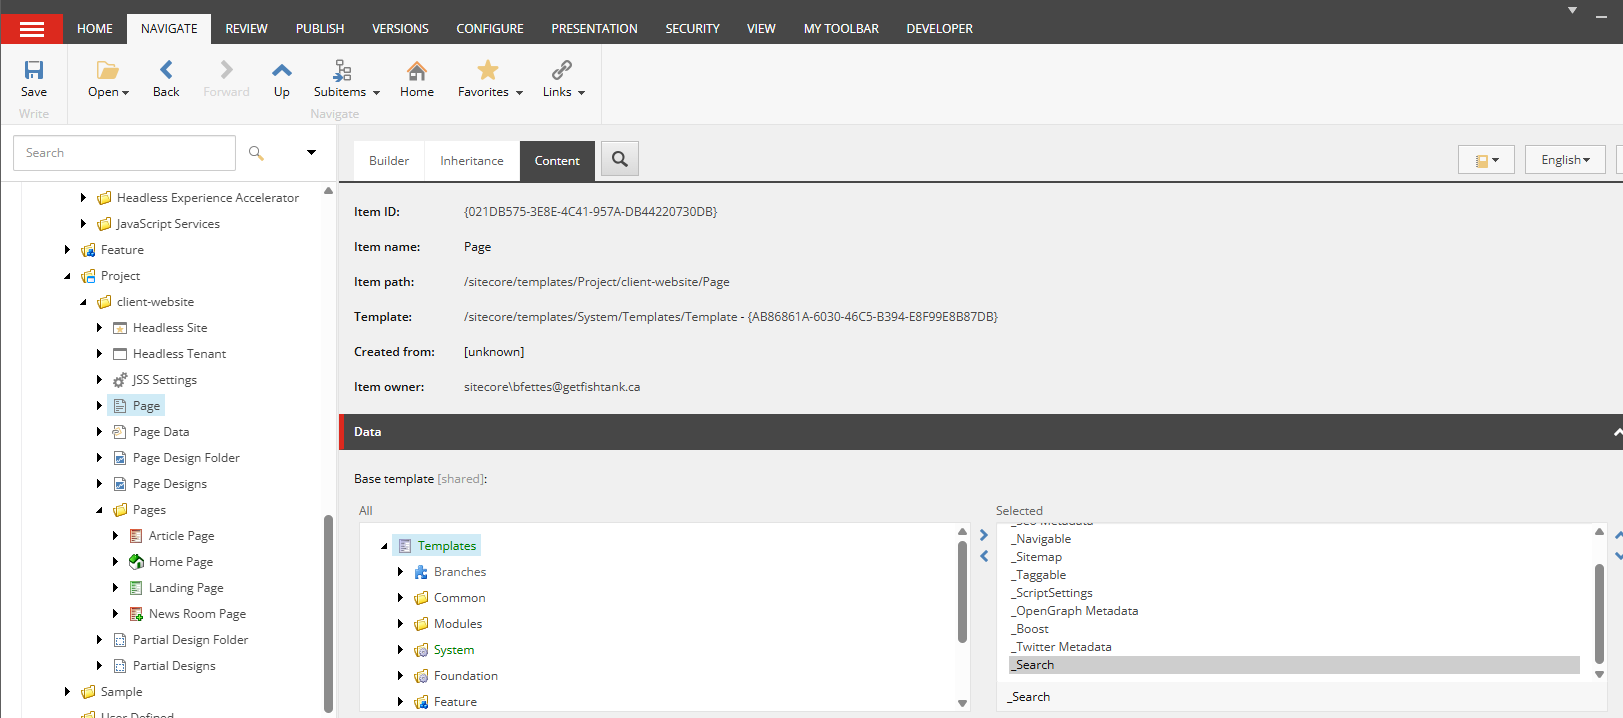Open the editor icon dropdown near English
1623x718 pixels.
[1487, 160]
